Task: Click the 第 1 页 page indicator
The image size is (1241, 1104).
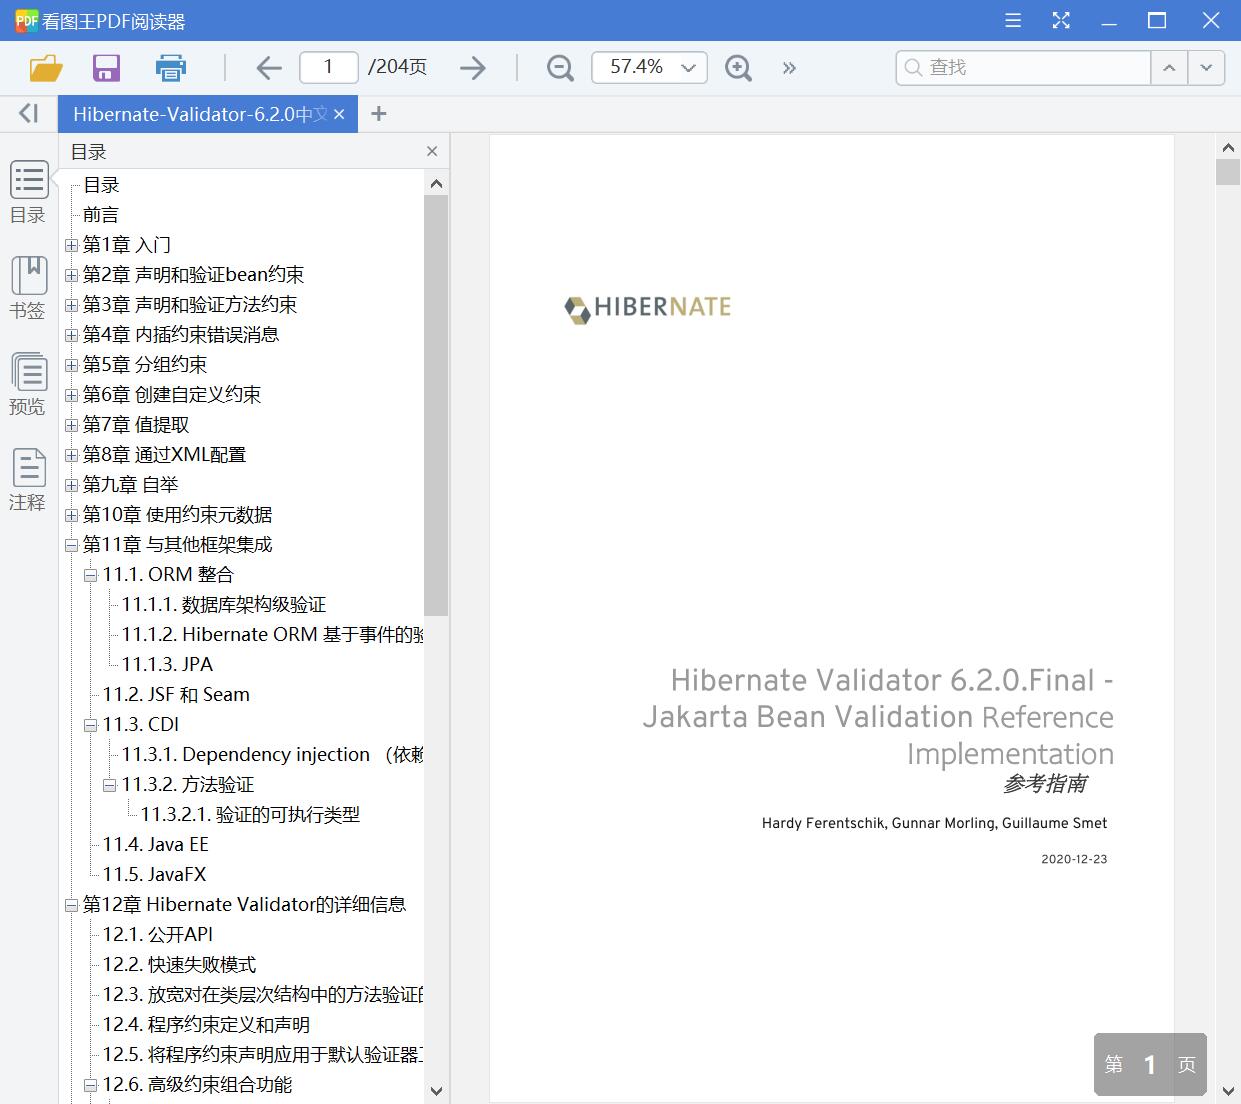Action: point(1150,1065)
